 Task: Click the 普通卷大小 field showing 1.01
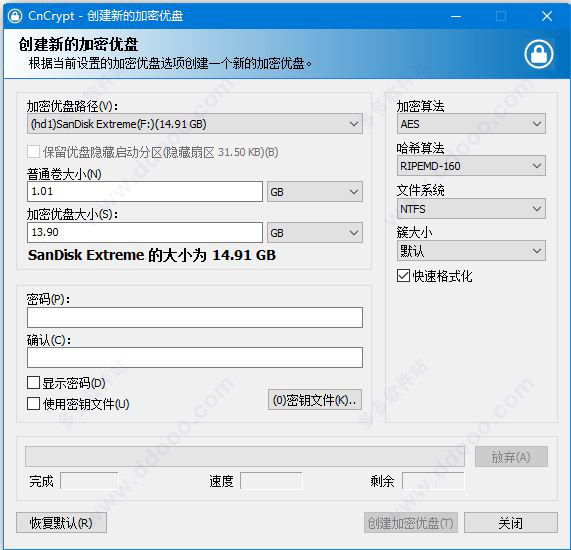tap(145, 192)
